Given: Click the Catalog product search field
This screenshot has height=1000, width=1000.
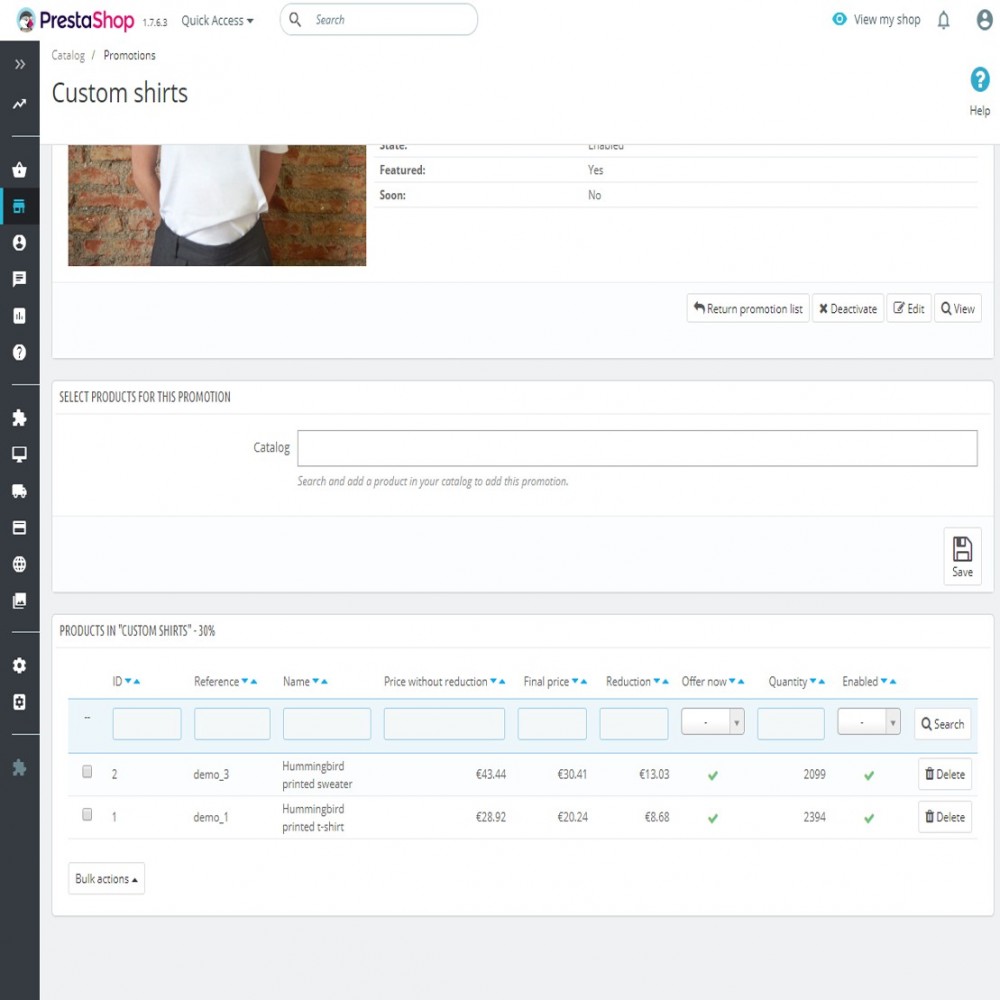Looking at the screenshot, I should [637, 448].
